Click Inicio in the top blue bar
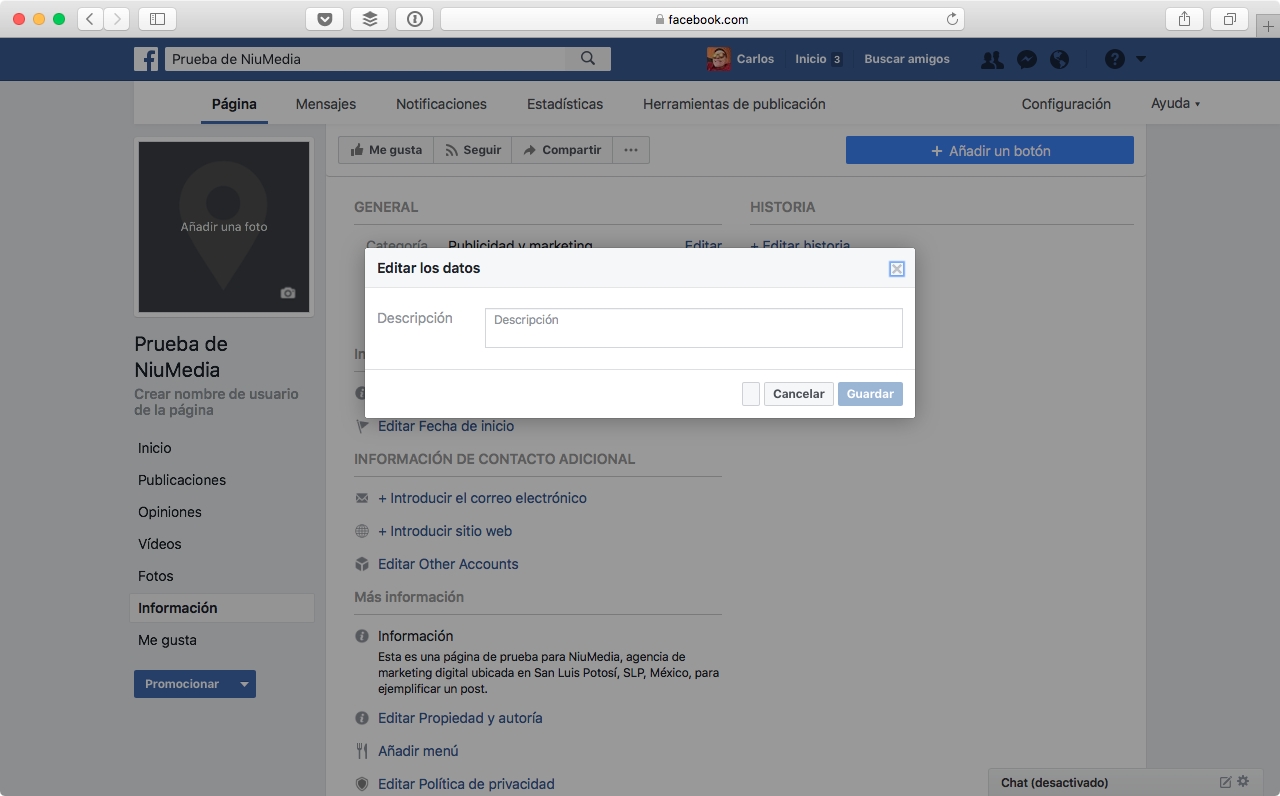The height and width of the screenshot is (796, 1280). coord(811,59)
